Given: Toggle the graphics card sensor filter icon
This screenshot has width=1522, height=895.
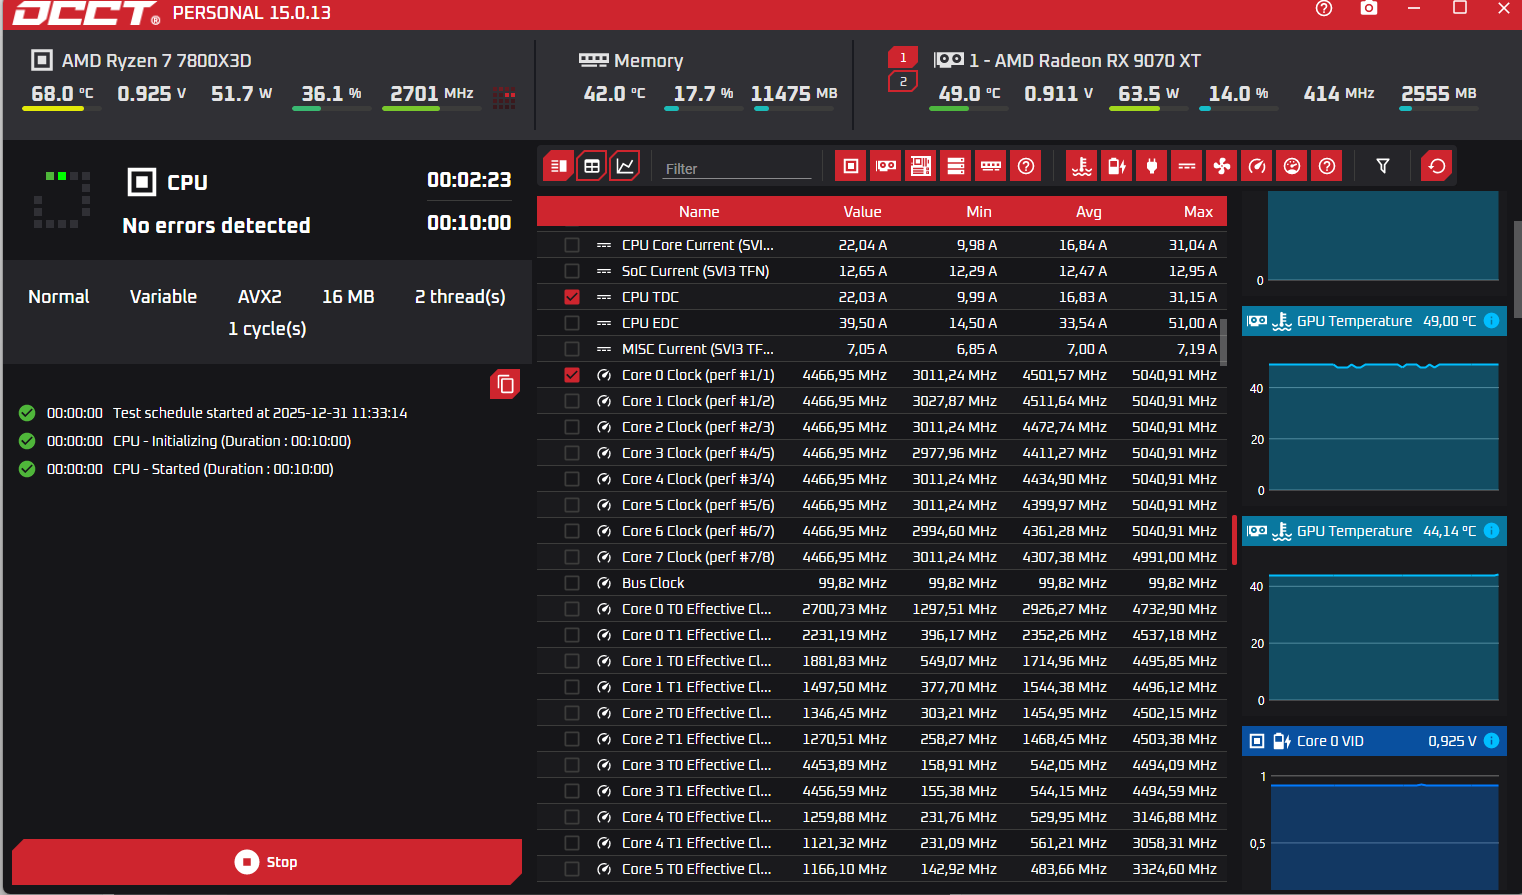Looking at the screenshot, I should pos(886,166).
